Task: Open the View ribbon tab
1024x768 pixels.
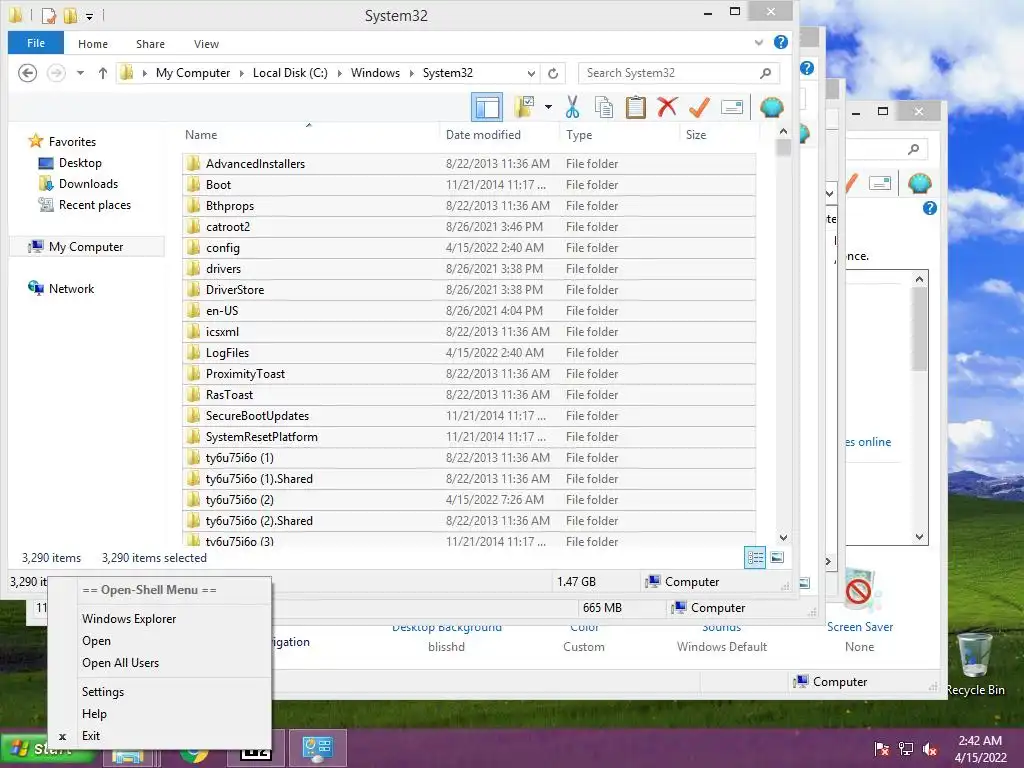Action: (206, 44)
